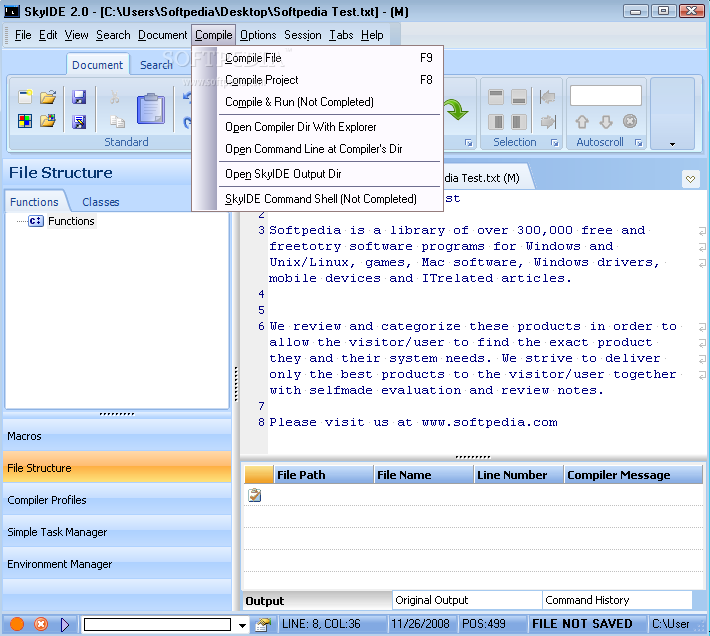
Task: Click the bottom-left column selection icon
Action: pos(496,121)
